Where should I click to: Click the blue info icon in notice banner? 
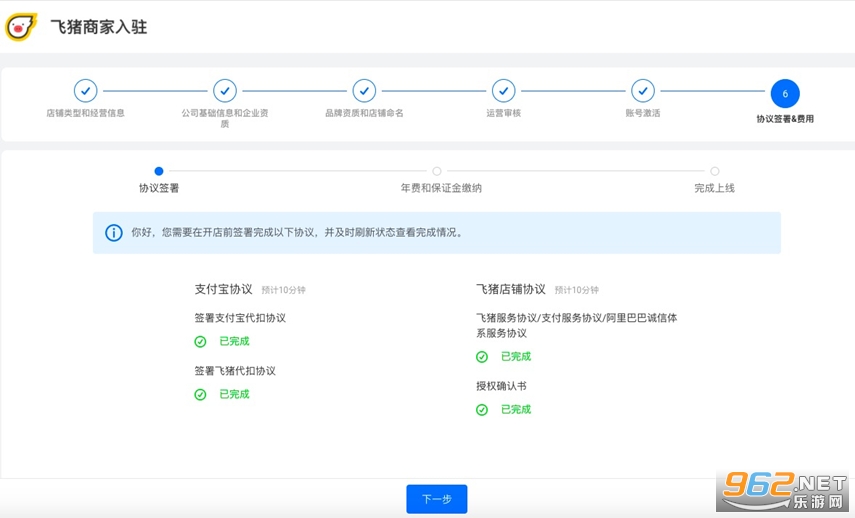click(x=114, y=232)
